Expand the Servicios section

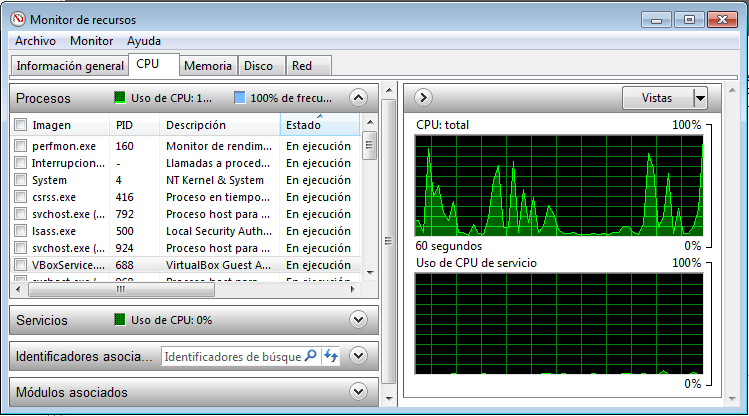point(359,320)
